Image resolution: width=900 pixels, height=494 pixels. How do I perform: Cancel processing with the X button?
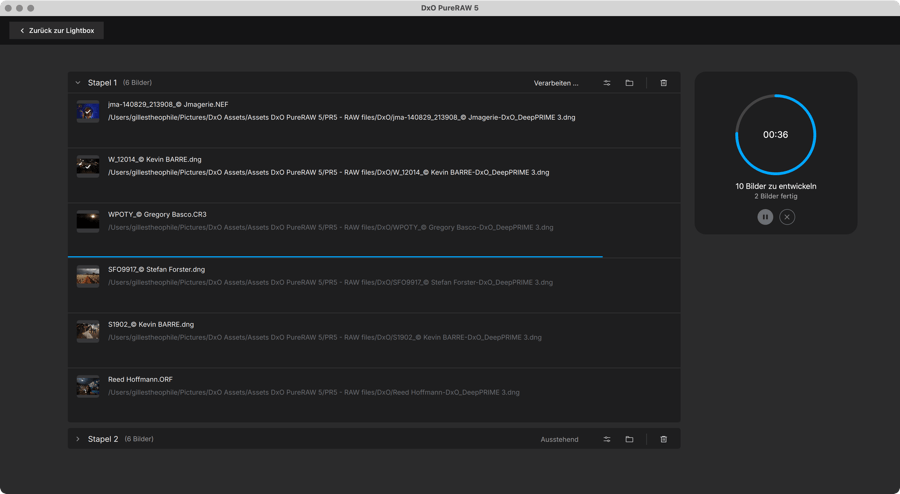(787, 217)
